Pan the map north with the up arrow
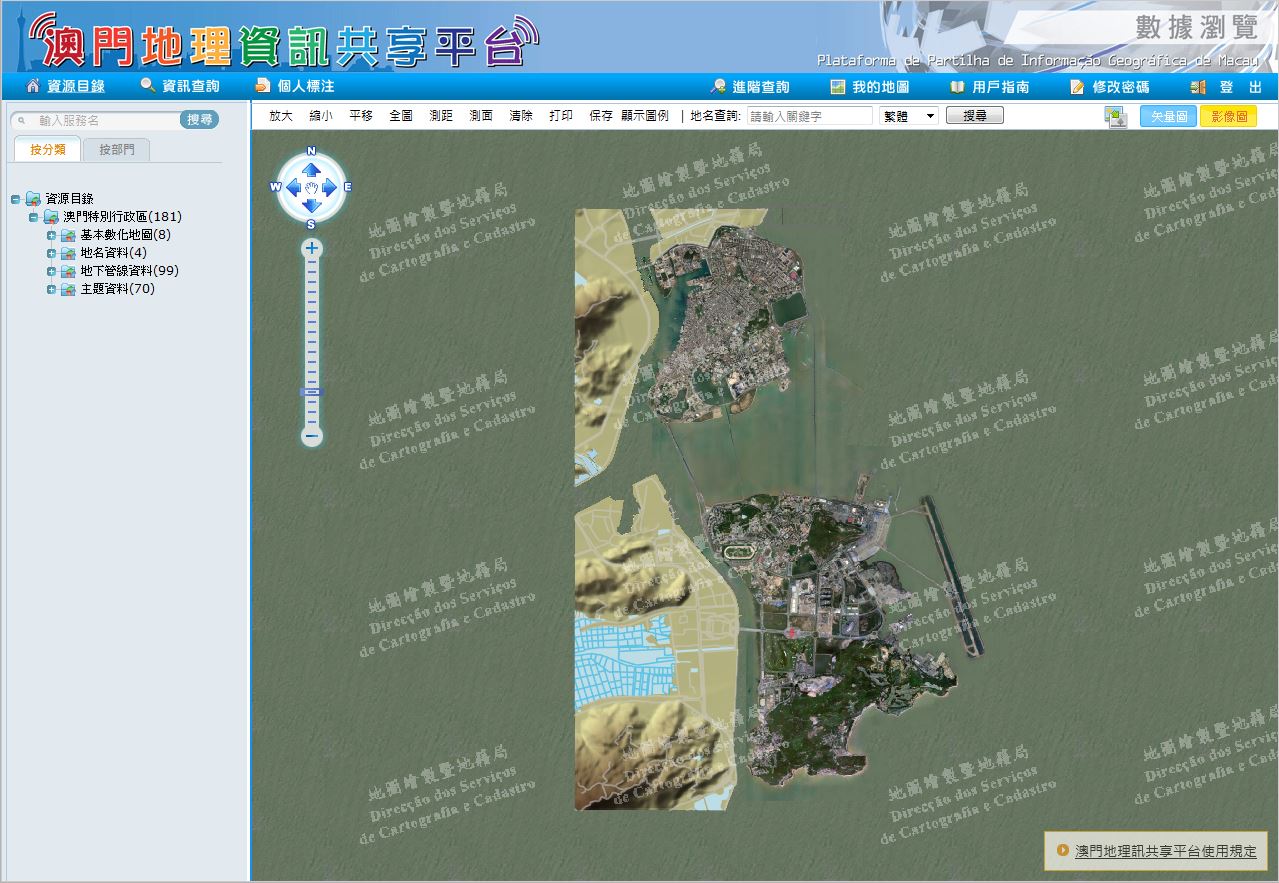 (x=311, y=170)
